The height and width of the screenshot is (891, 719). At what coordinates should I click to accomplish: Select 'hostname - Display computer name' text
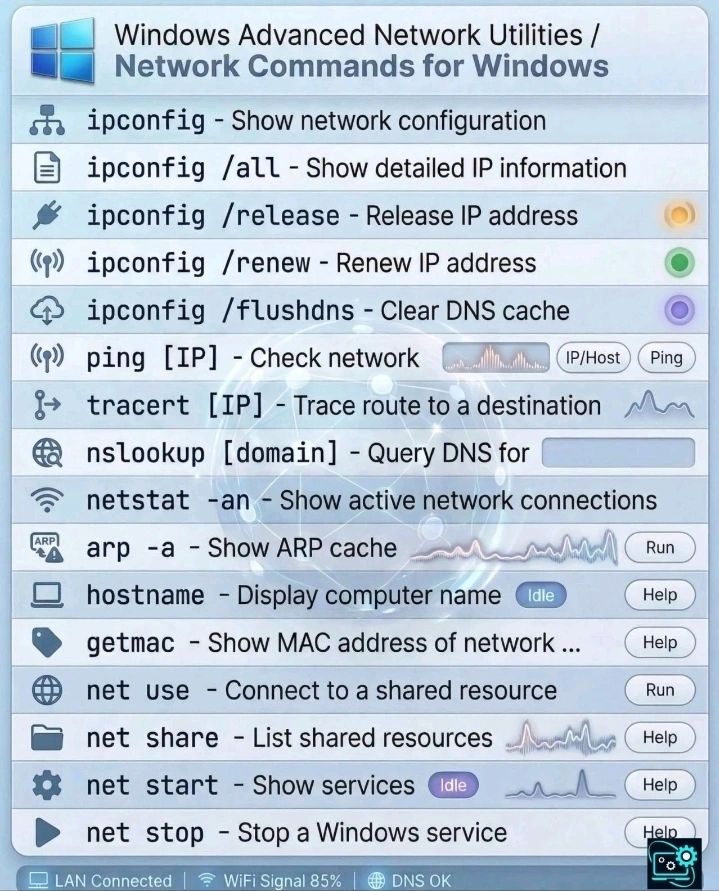(293, 596)
